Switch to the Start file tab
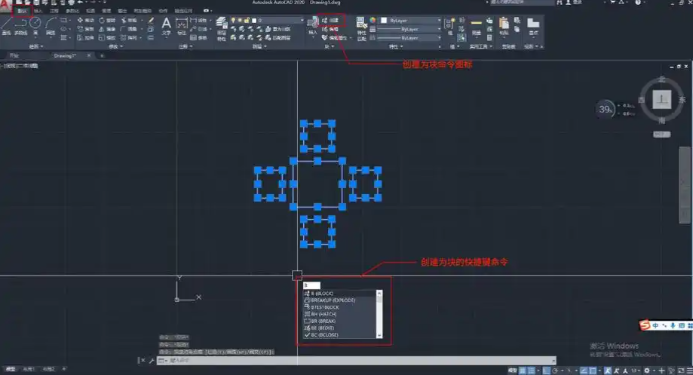Screen dimensions: 693x375 14,56
